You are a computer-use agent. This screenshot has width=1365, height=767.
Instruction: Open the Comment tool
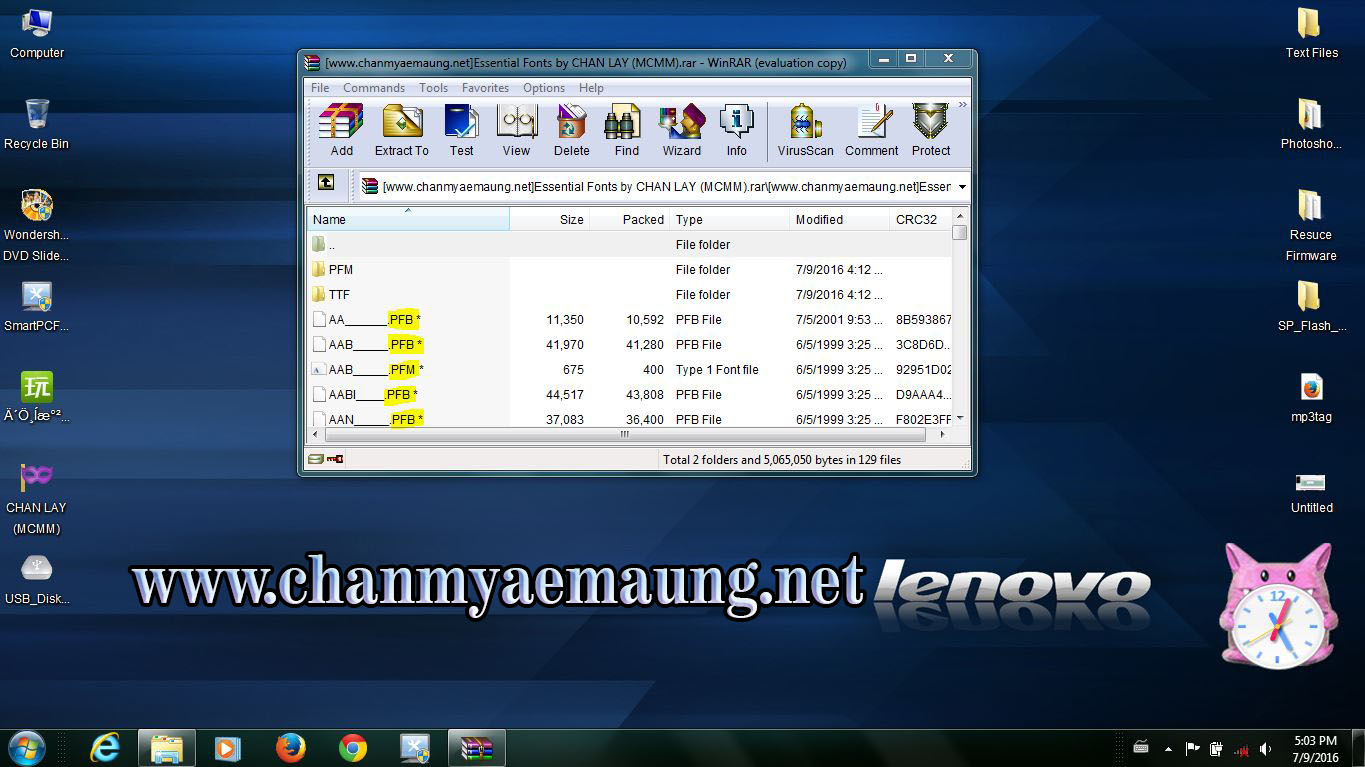(x=871, y=130)
